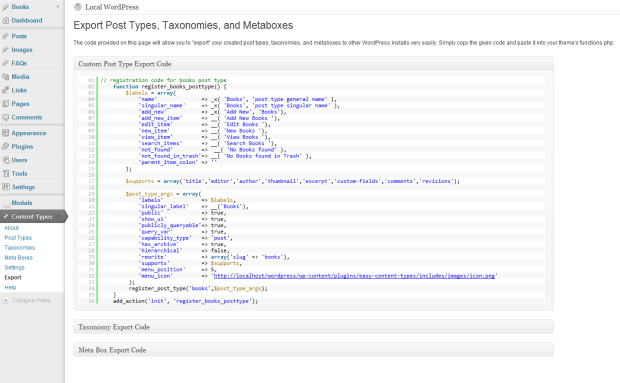Toggle the Content Types submenu arrow
The image size is (620, 383).
click(59, 217)
